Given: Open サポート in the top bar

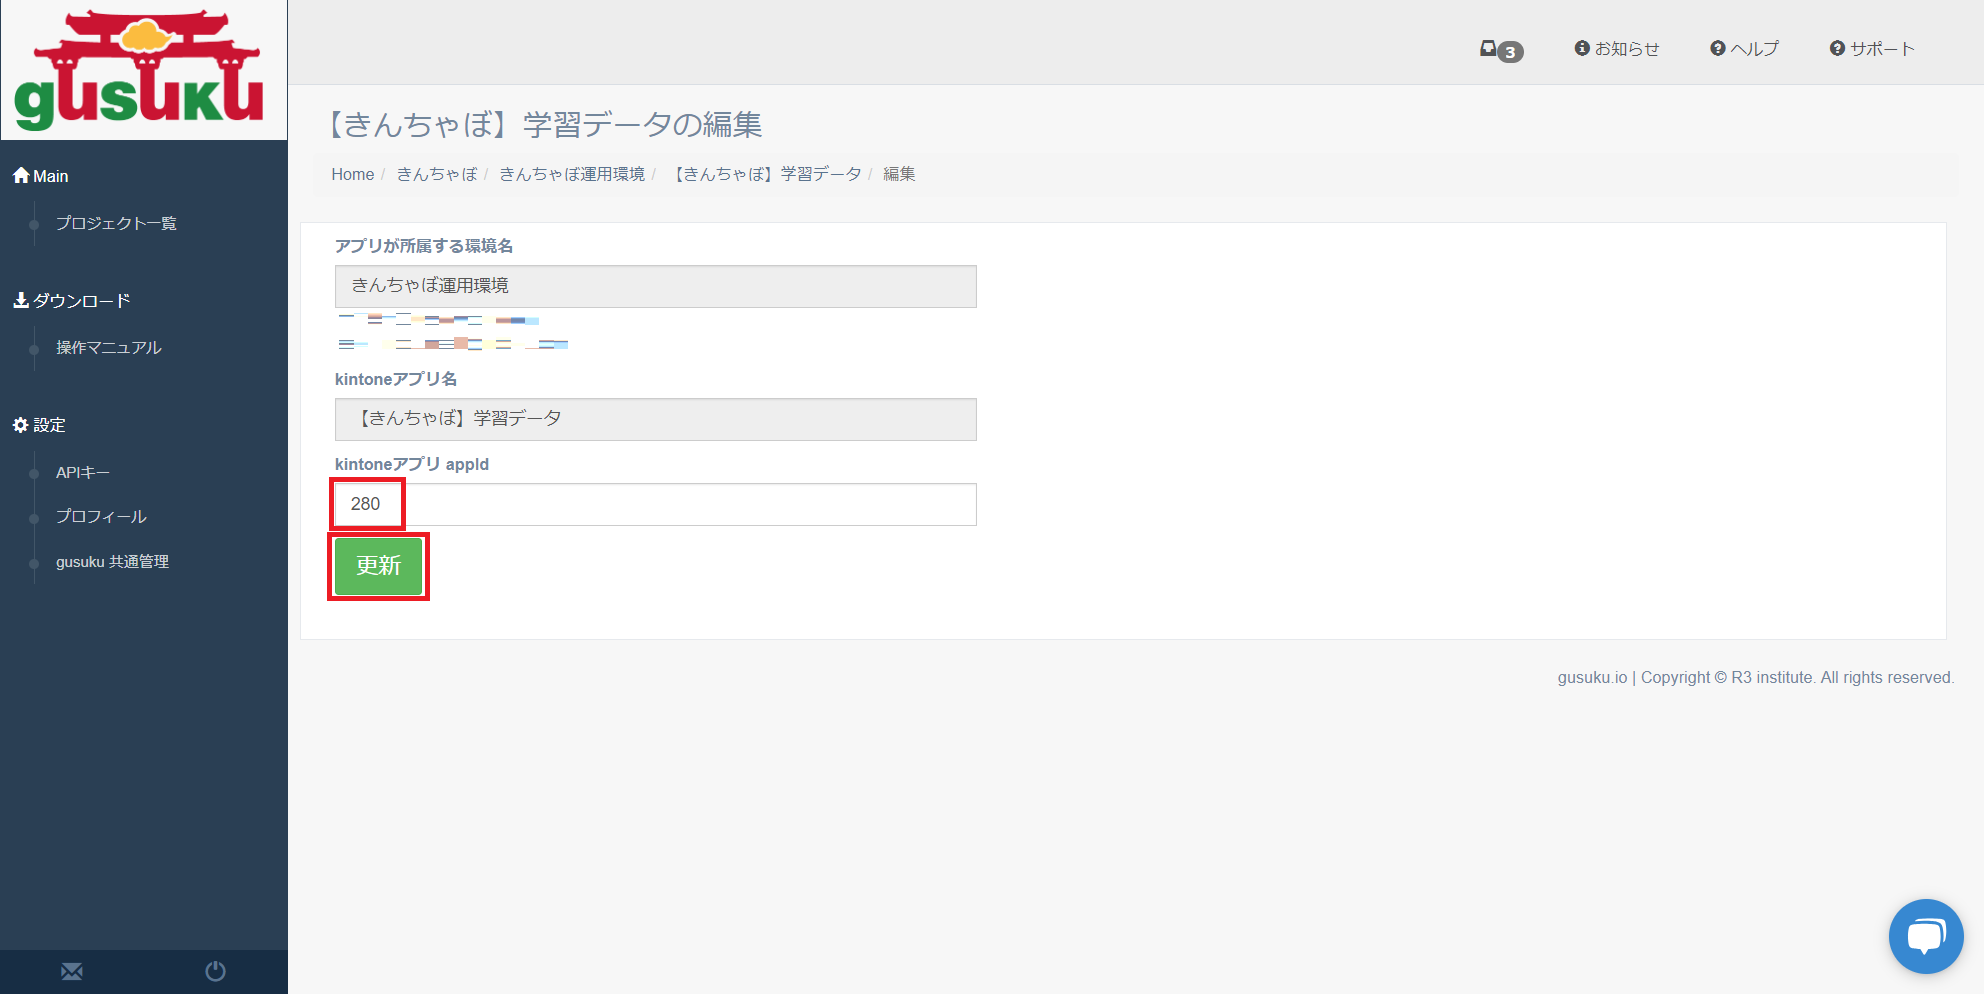Looking at the screenshot, I should (x=1872, y=49).
